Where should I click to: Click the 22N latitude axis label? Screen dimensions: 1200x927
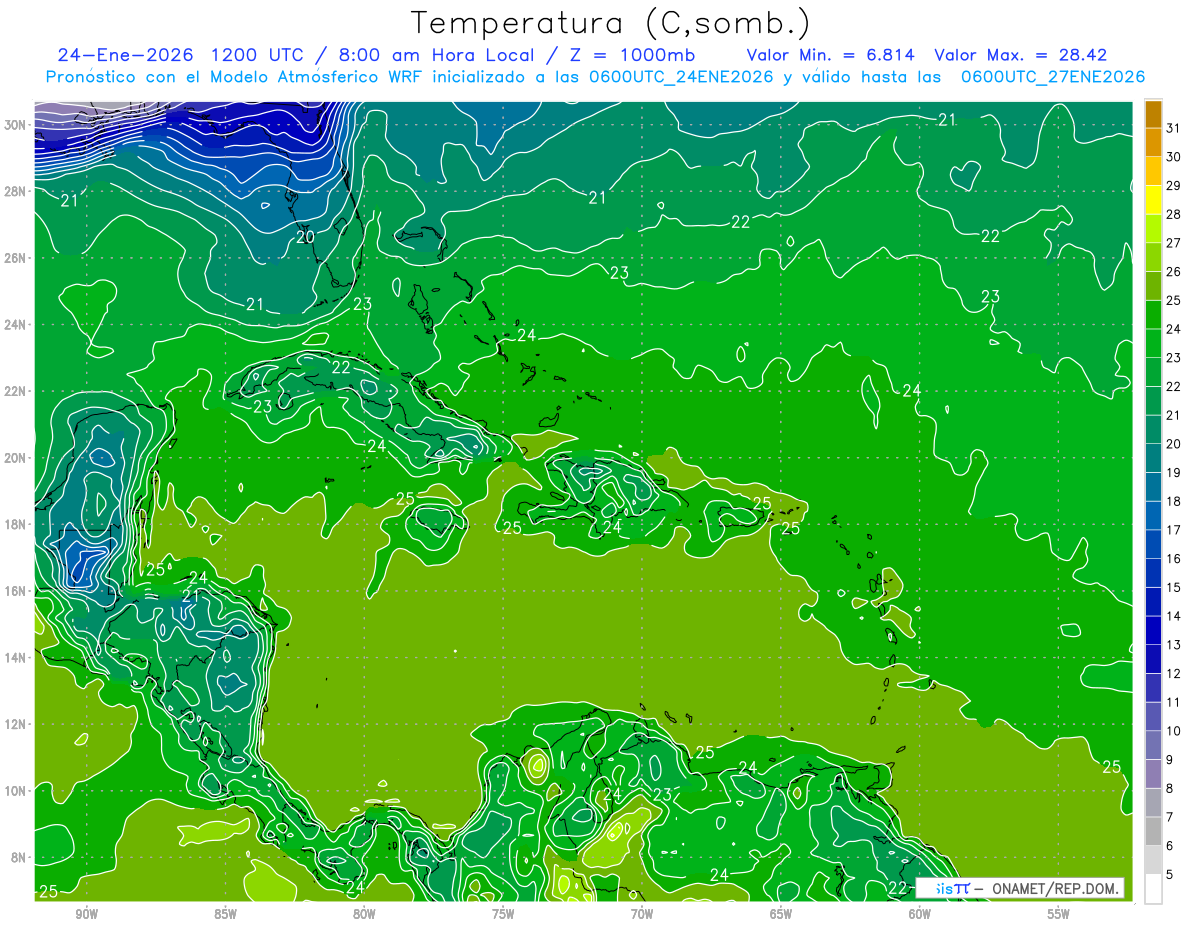pyautogui.click(x=17, y=391)
